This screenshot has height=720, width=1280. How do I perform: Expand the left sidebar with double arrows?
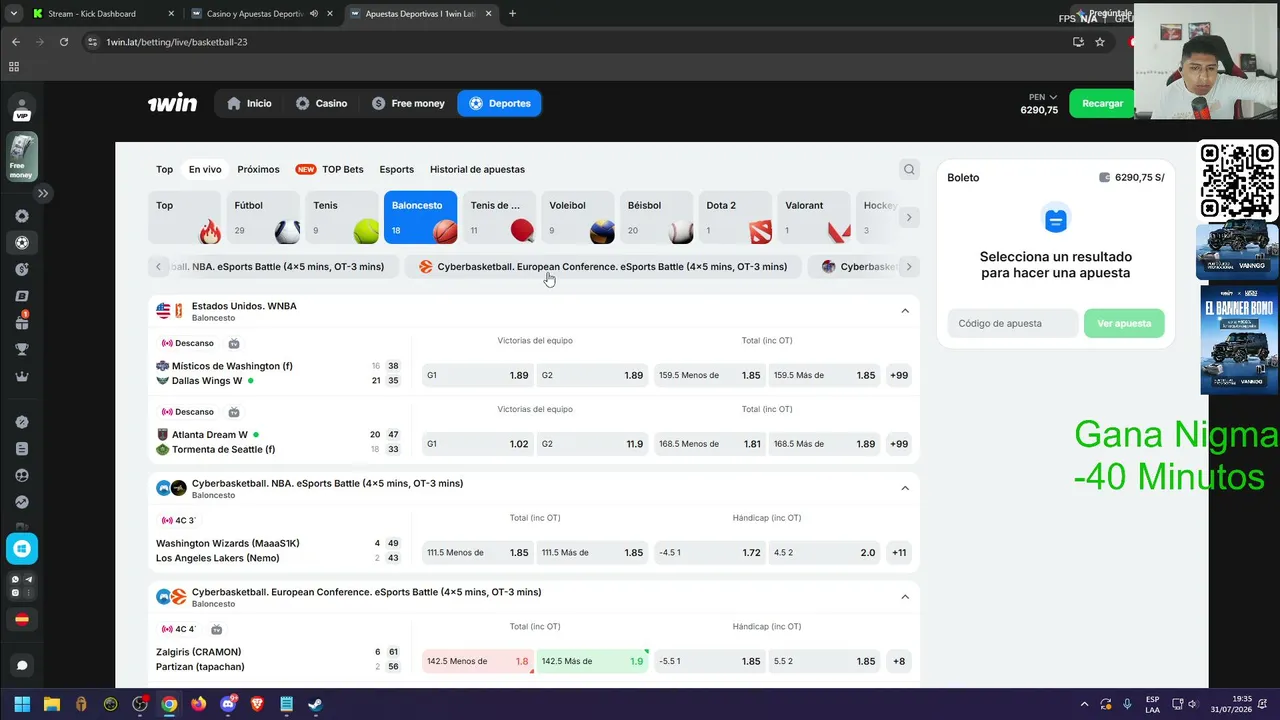coord(43,193)
